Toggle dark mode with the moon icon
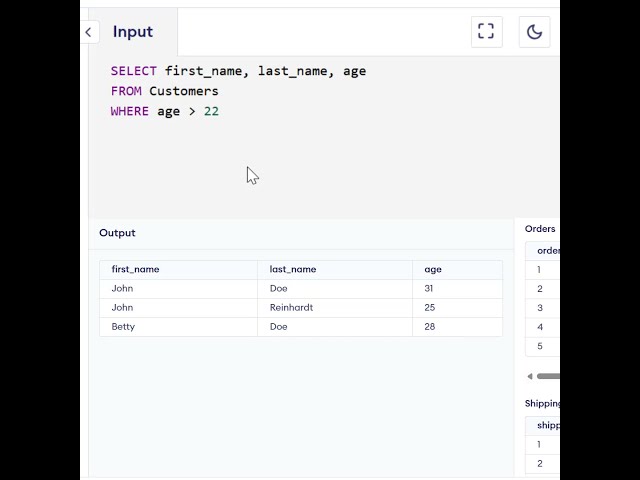 (534, 31)
